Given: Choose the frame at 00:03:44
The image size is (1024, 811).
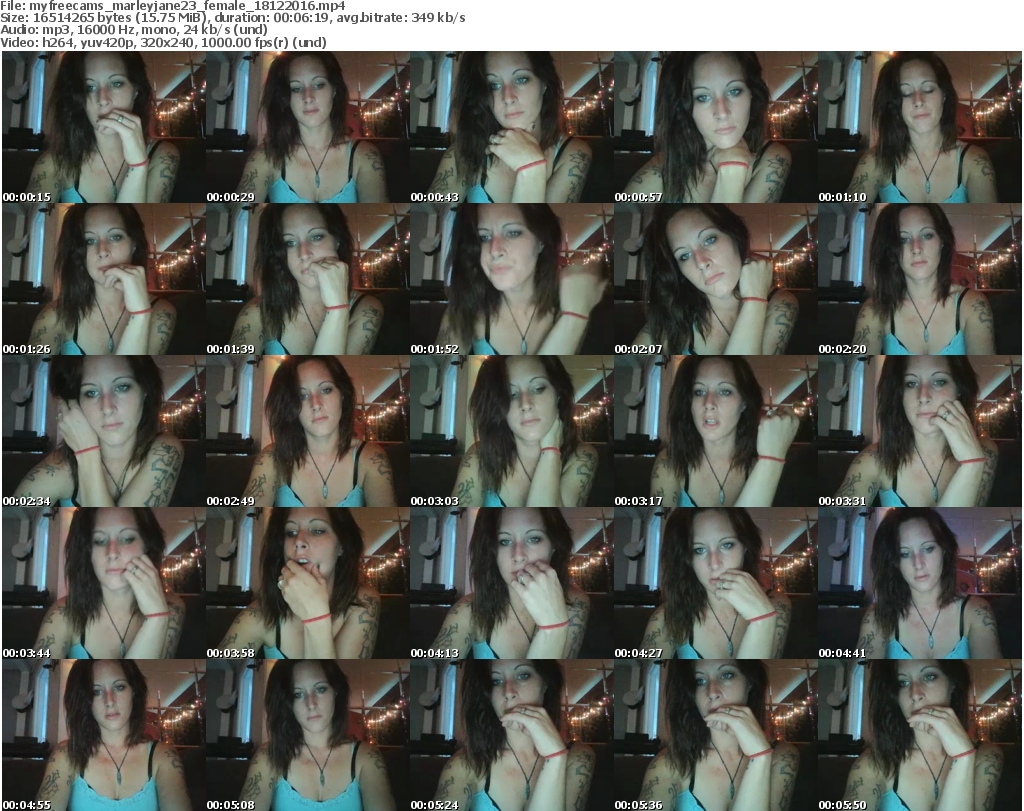Looking at the screenshot, I should [104, 583].
